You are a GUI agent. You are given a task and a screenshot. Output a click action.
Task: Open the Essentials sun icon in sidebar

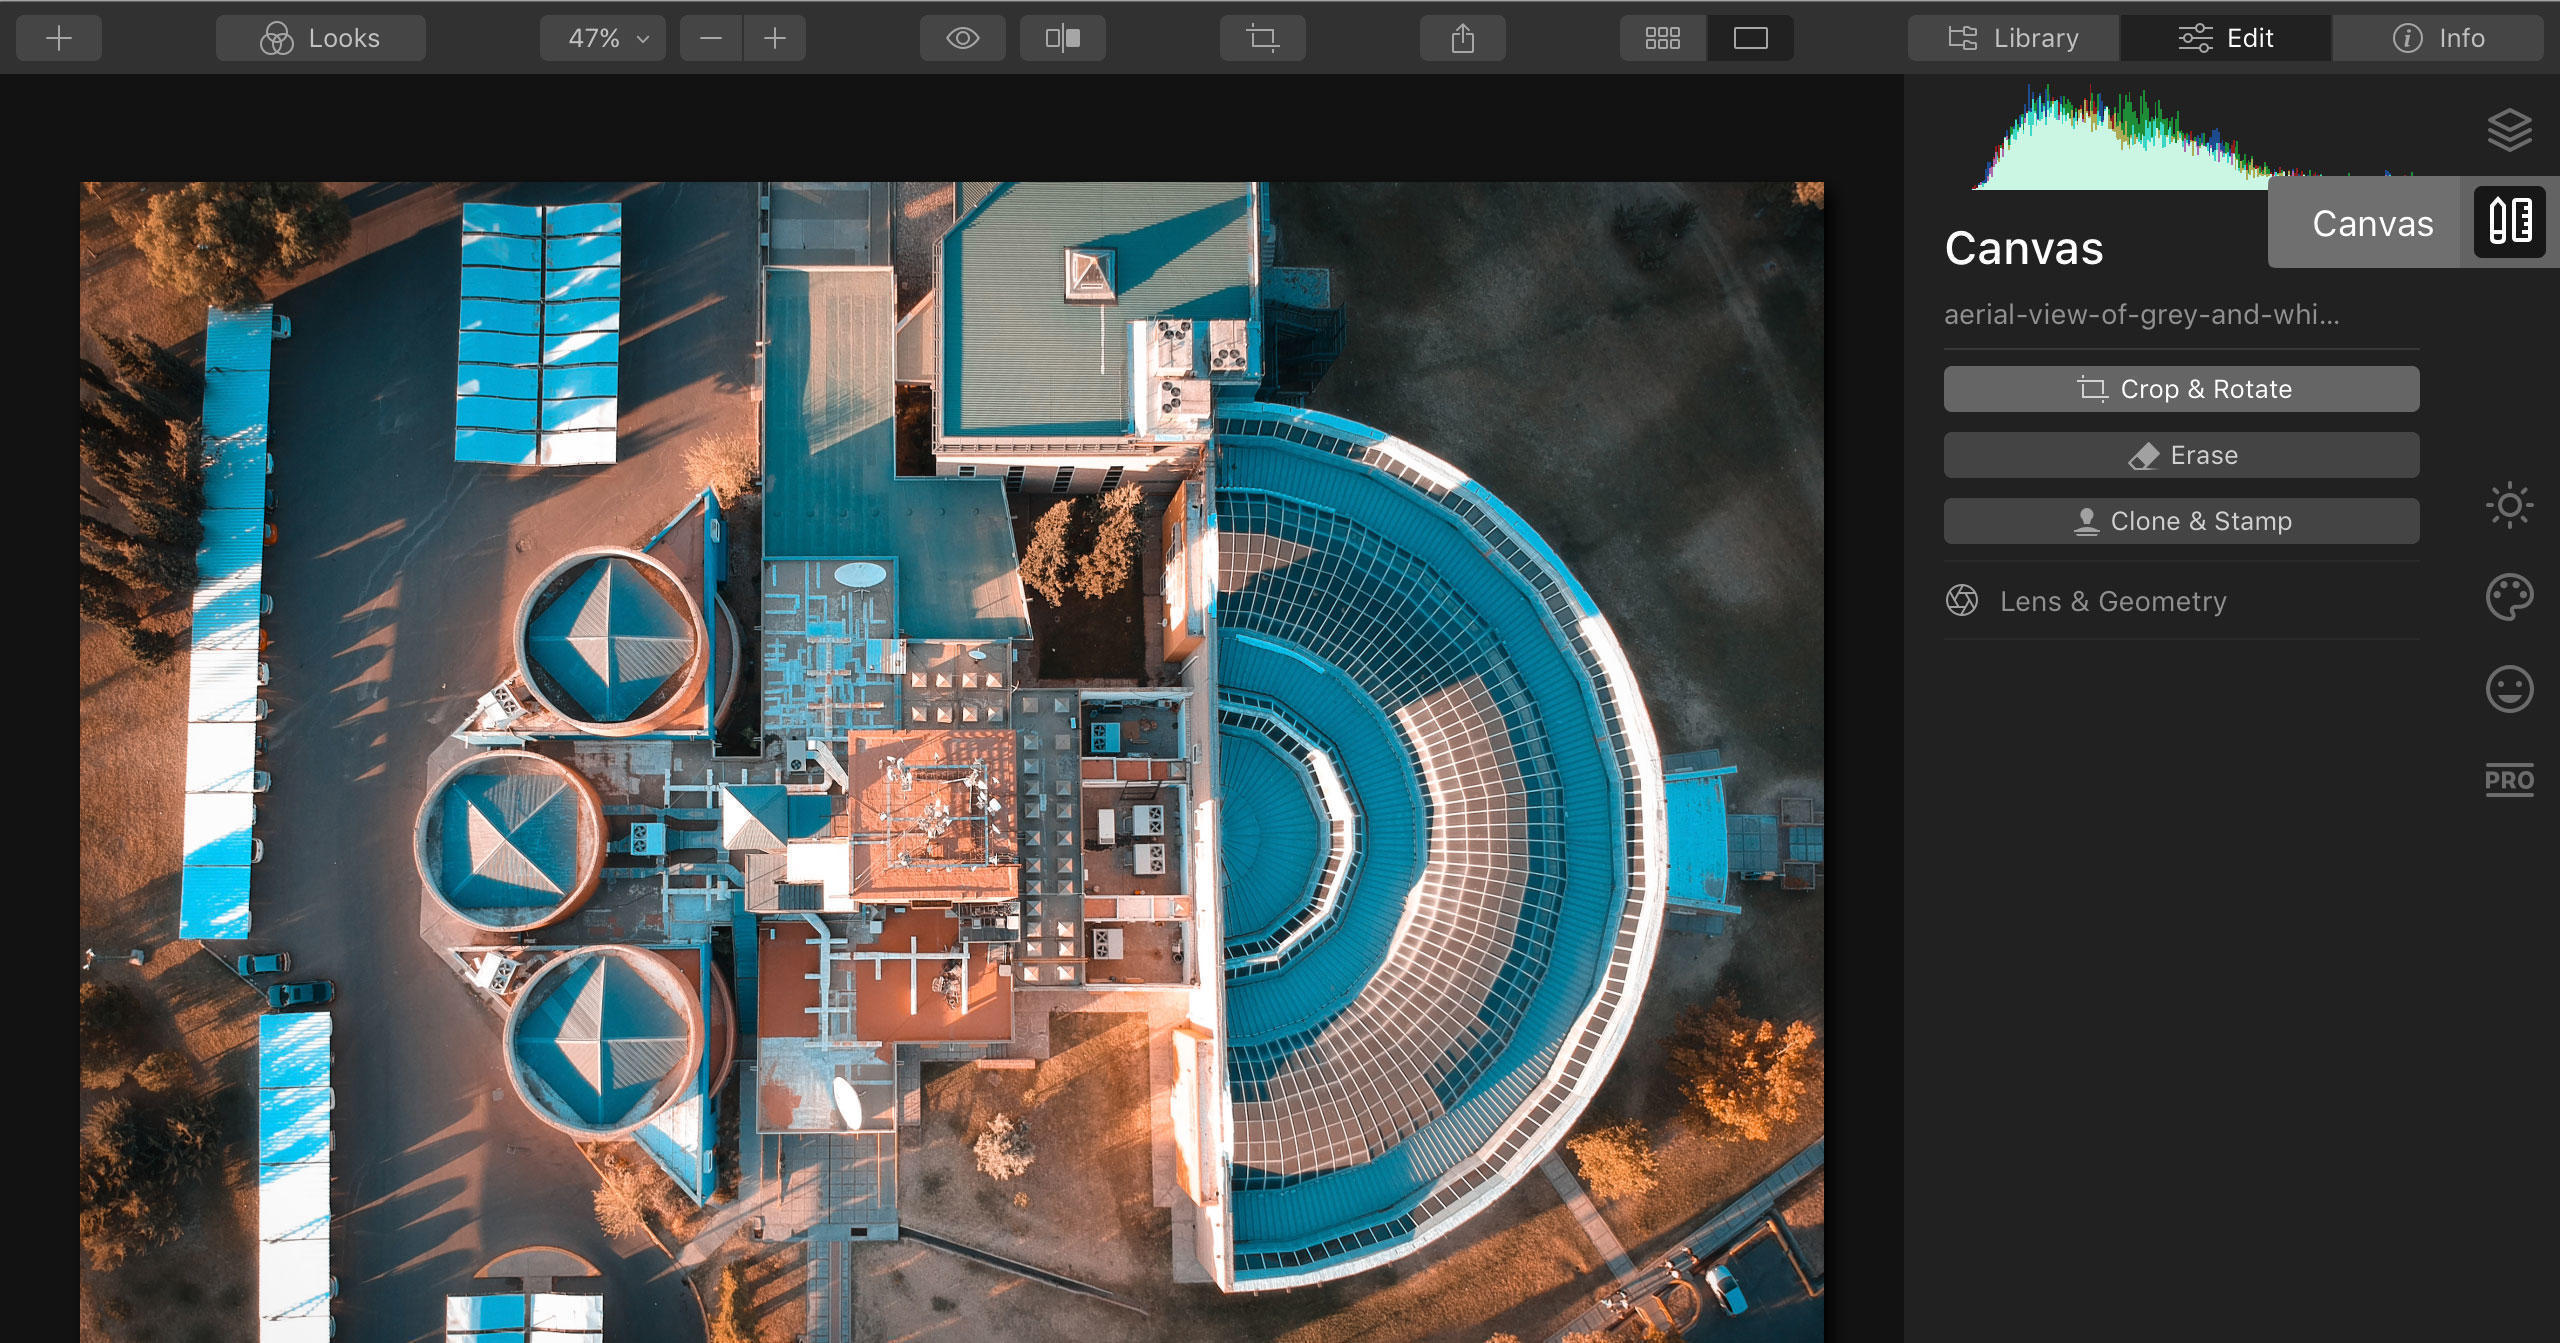tap(2511, 505)
